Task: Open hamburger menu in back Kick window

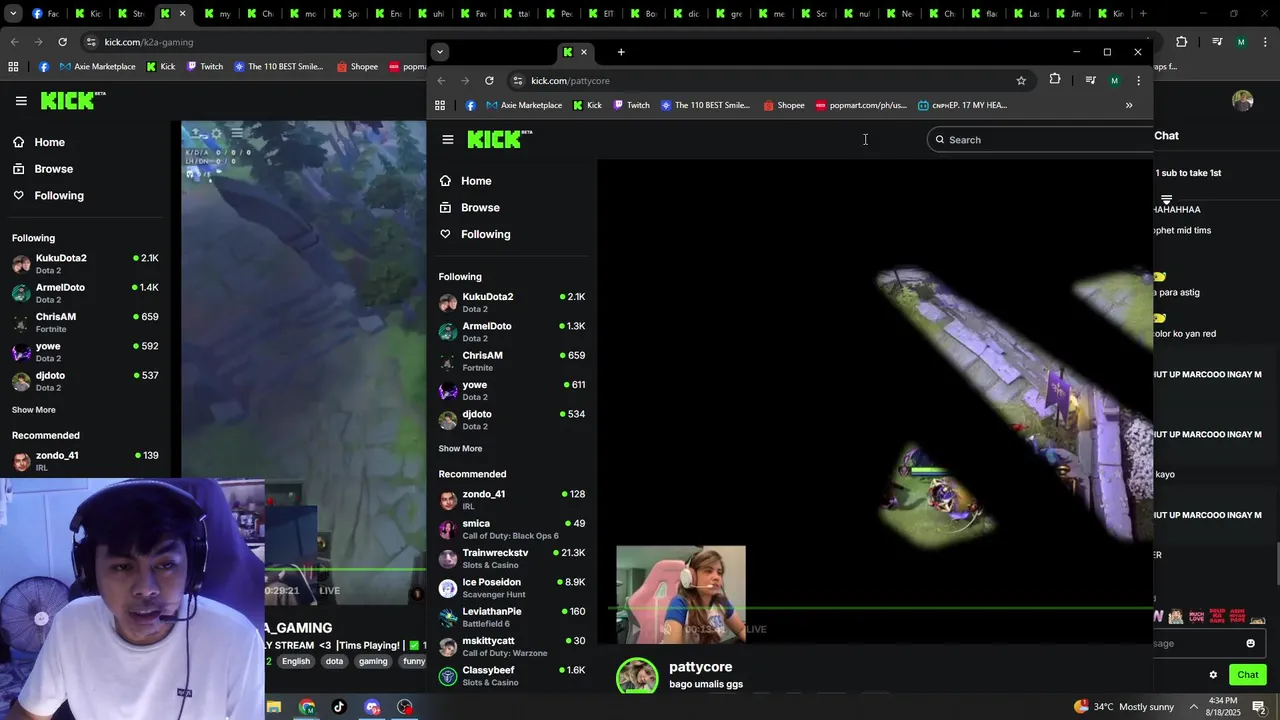Action: coord(21,101)
